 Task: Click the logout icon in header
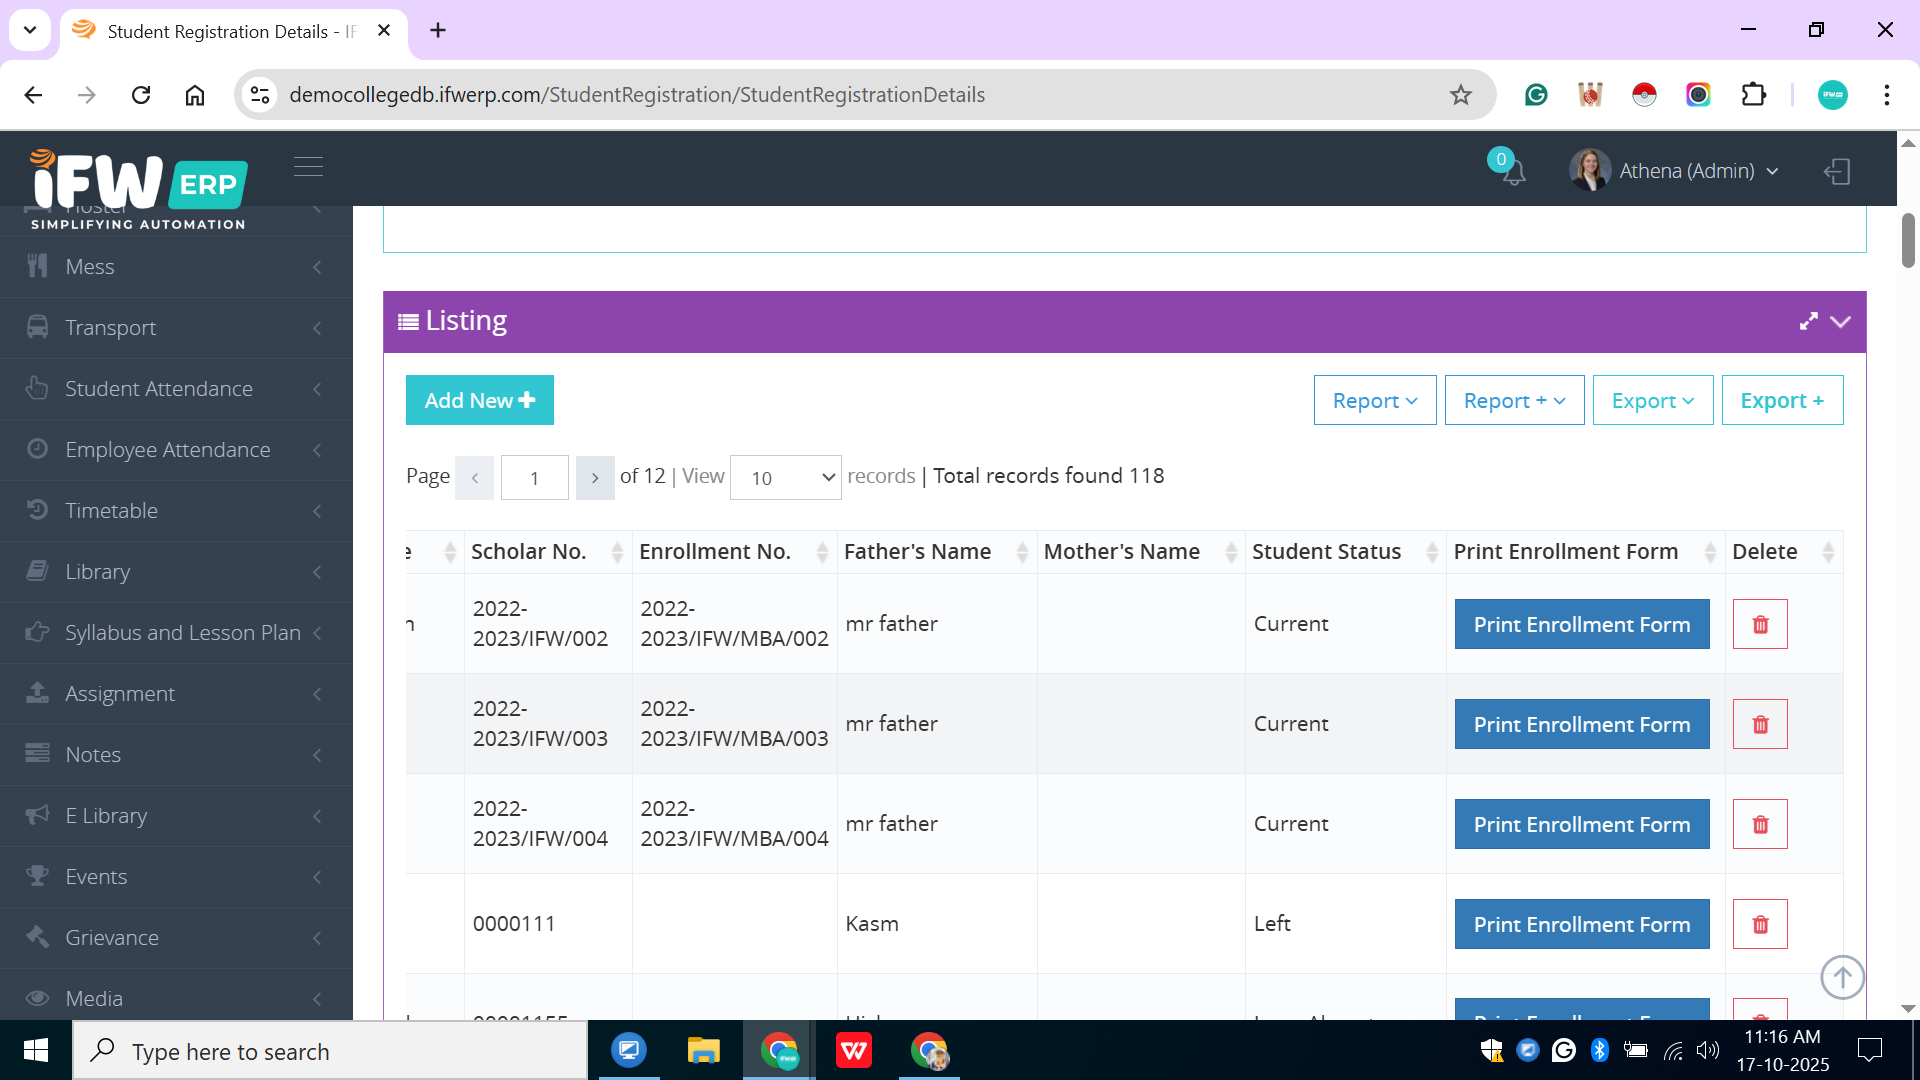(x=1837, y=171)
